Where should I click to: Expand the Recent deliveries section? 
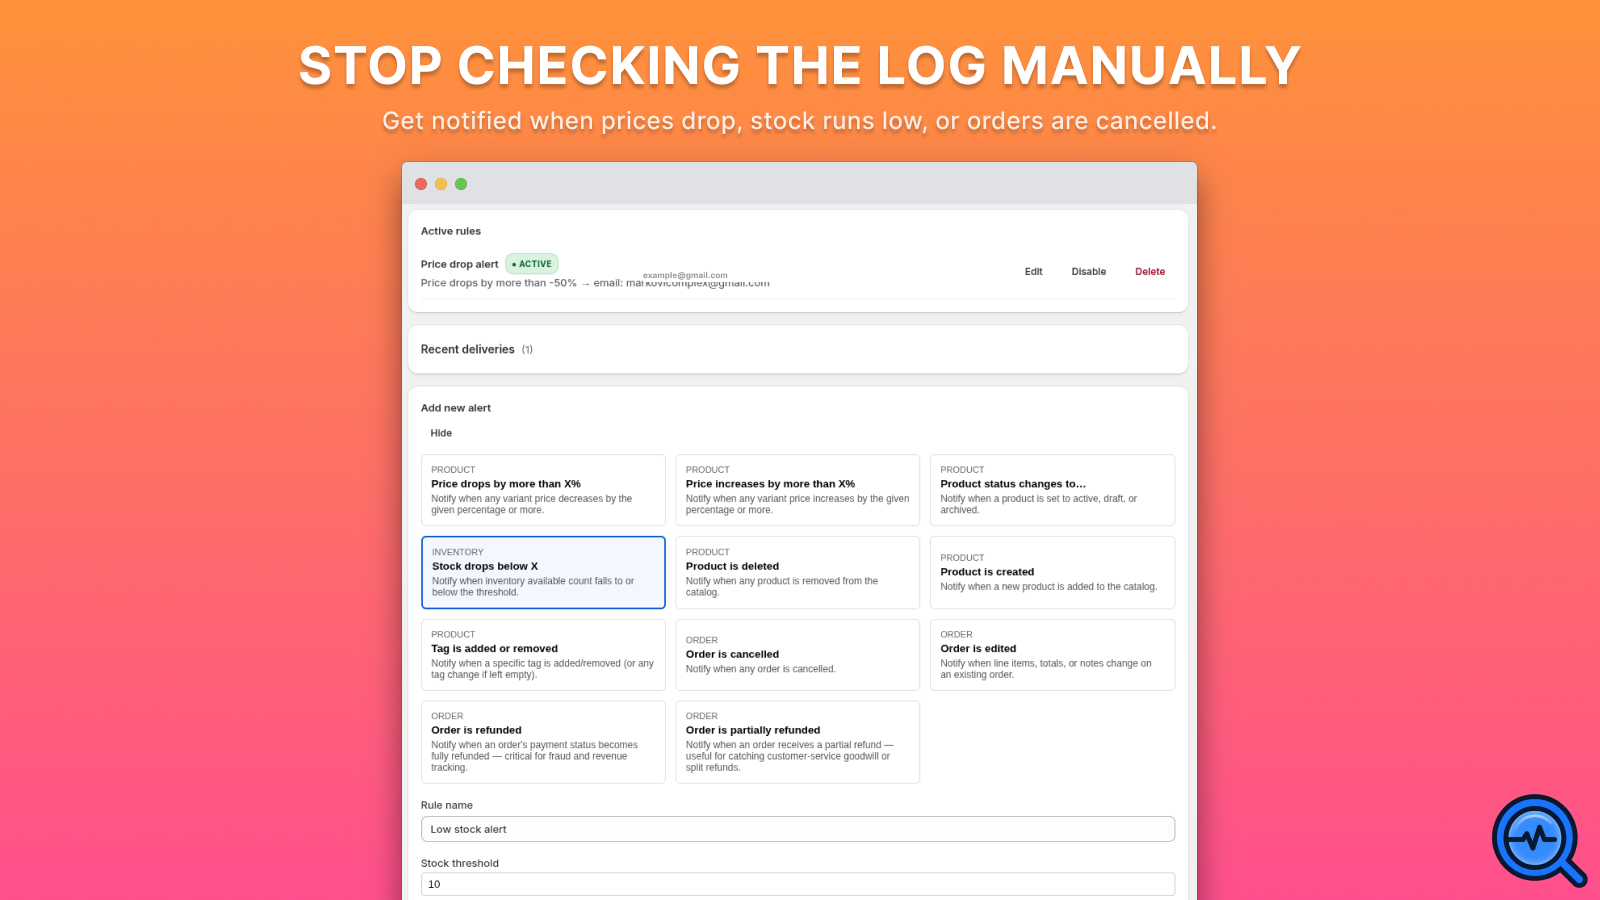coord(798,349)
